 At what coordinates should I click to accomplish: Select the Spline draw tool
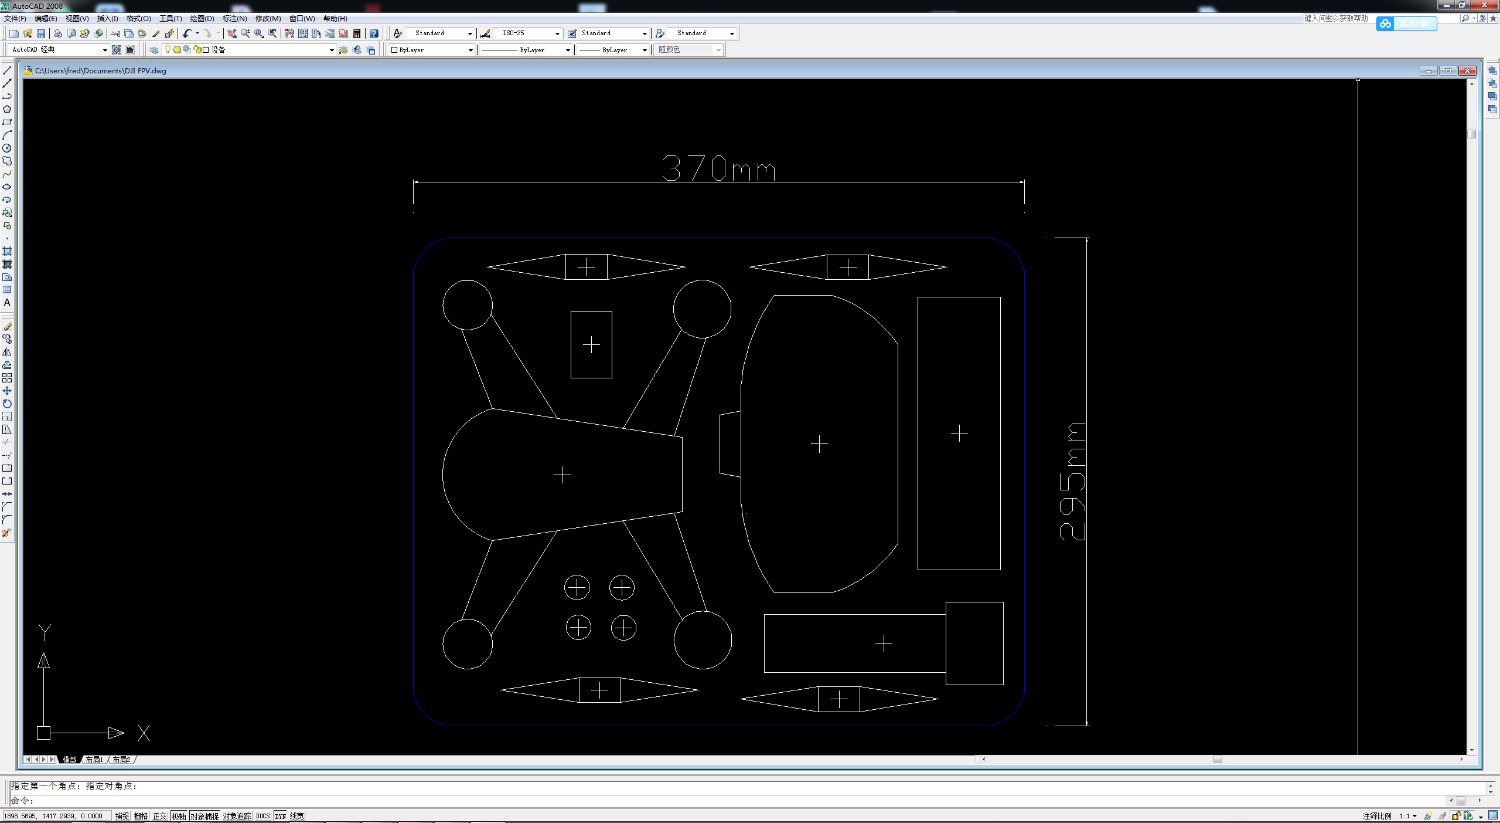(7, 174)
